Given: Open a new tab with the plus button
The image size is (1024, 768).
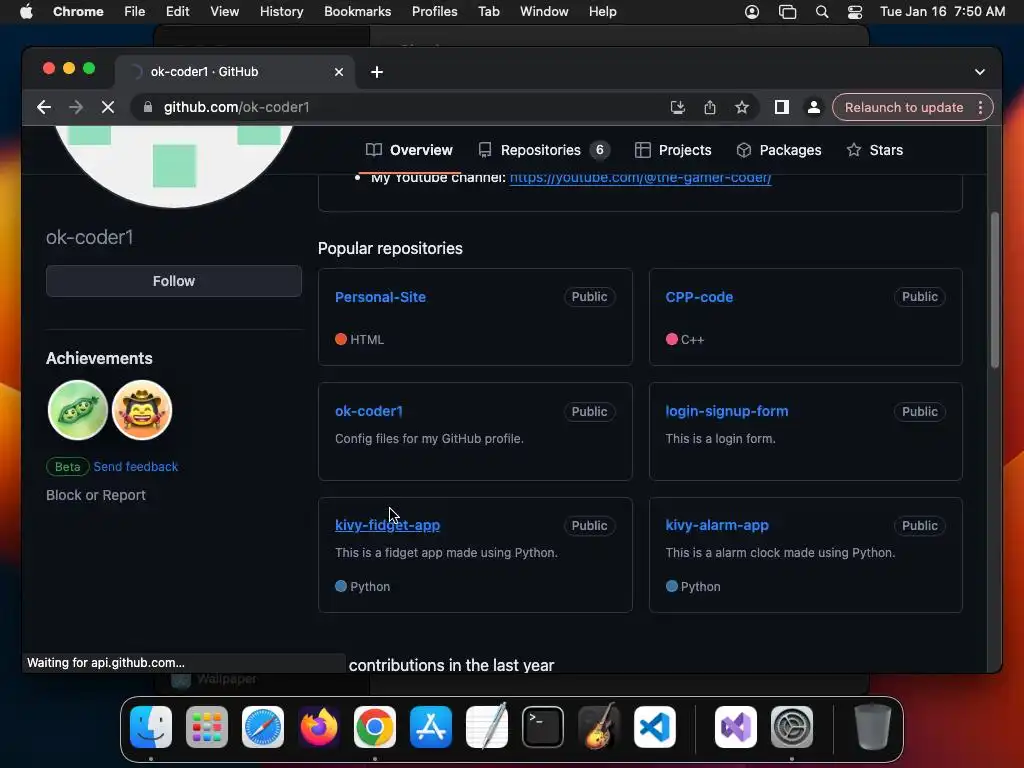Looking at the screenshot, I should pos(377,72).
